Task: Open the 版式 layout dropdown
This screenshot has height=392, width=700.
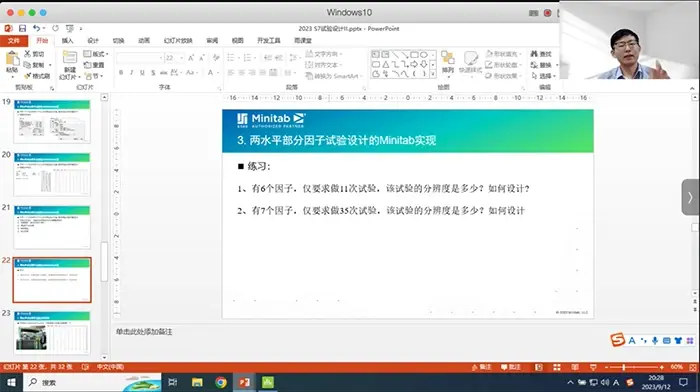Action: tap(96, 54)
